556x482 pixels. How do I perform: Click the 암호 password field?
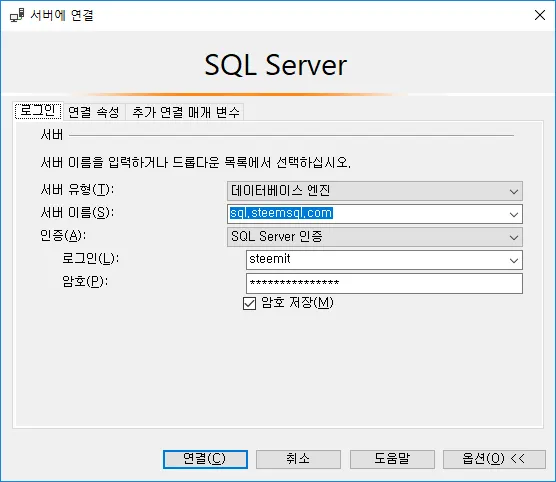(384, 283)
